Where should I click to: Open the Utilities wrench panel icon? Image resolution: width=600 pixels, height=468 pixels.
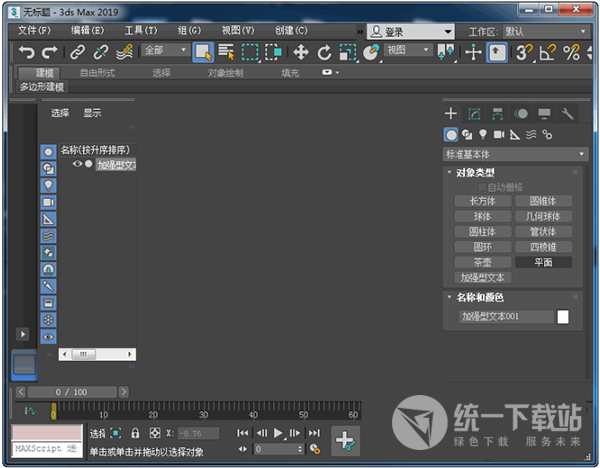(567, 114)
